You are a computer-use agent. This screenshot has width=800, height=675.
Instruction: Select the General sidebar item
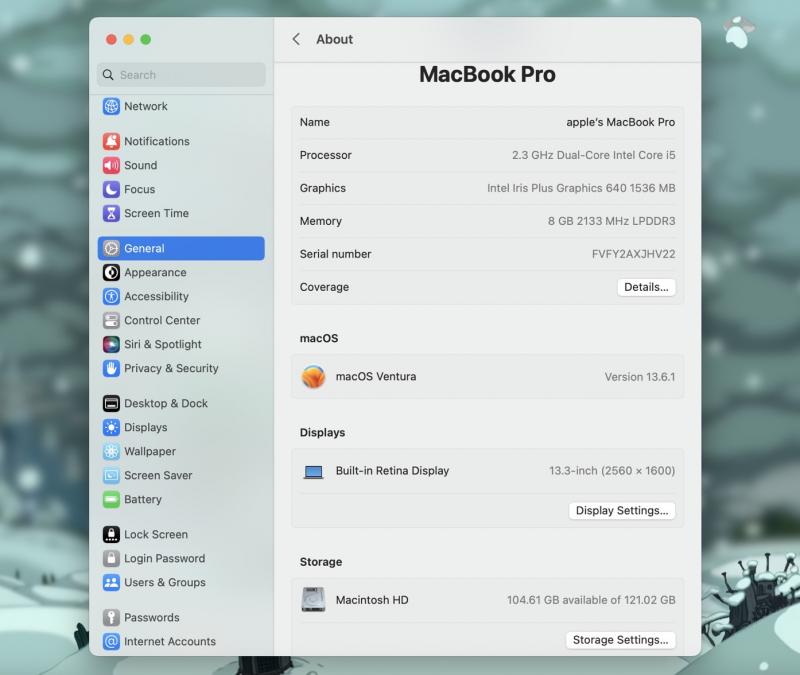click(x=181, y=248)
